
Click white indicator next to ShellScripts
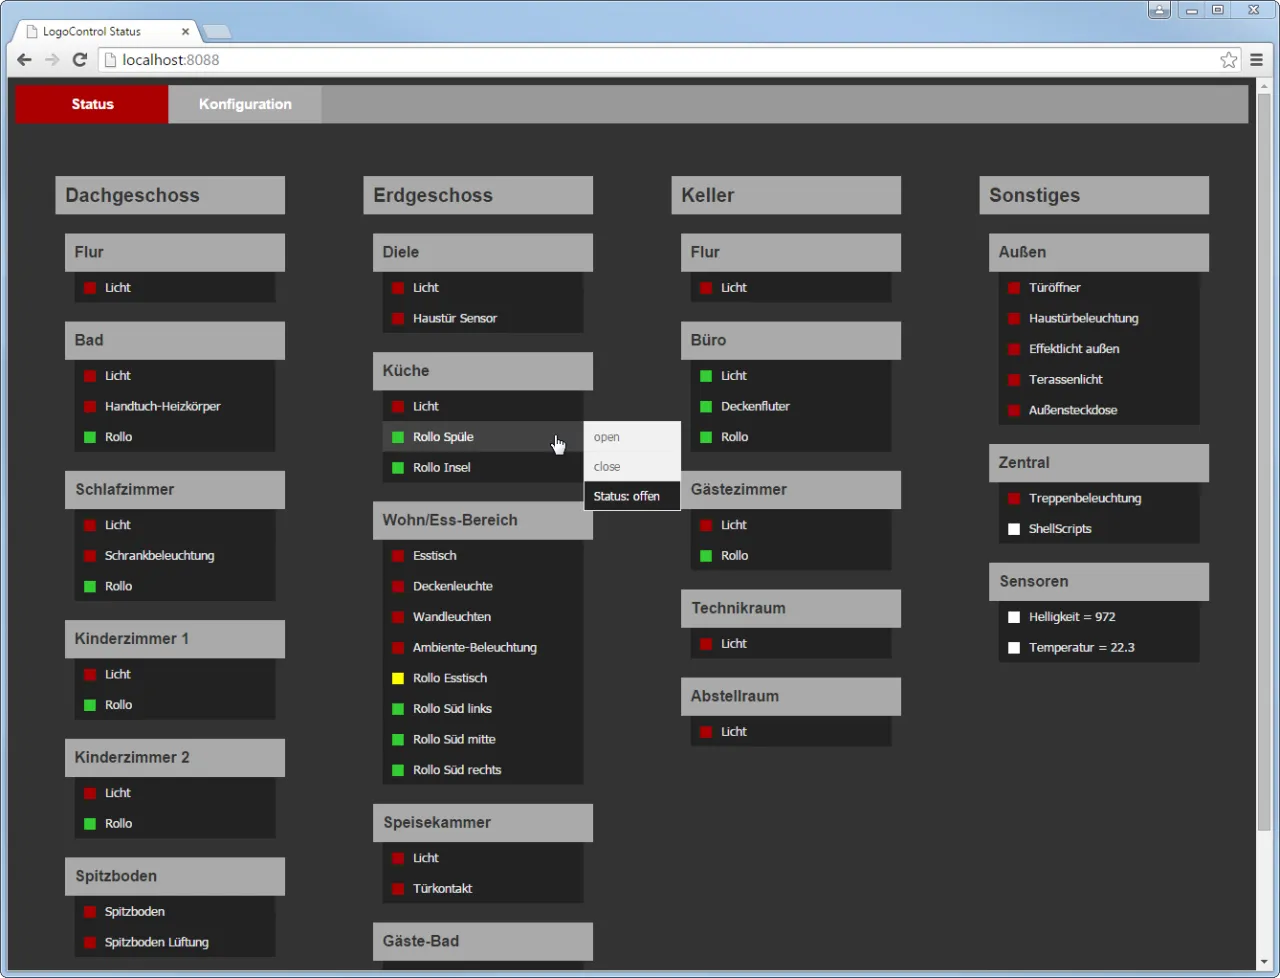coord(1014,529)
